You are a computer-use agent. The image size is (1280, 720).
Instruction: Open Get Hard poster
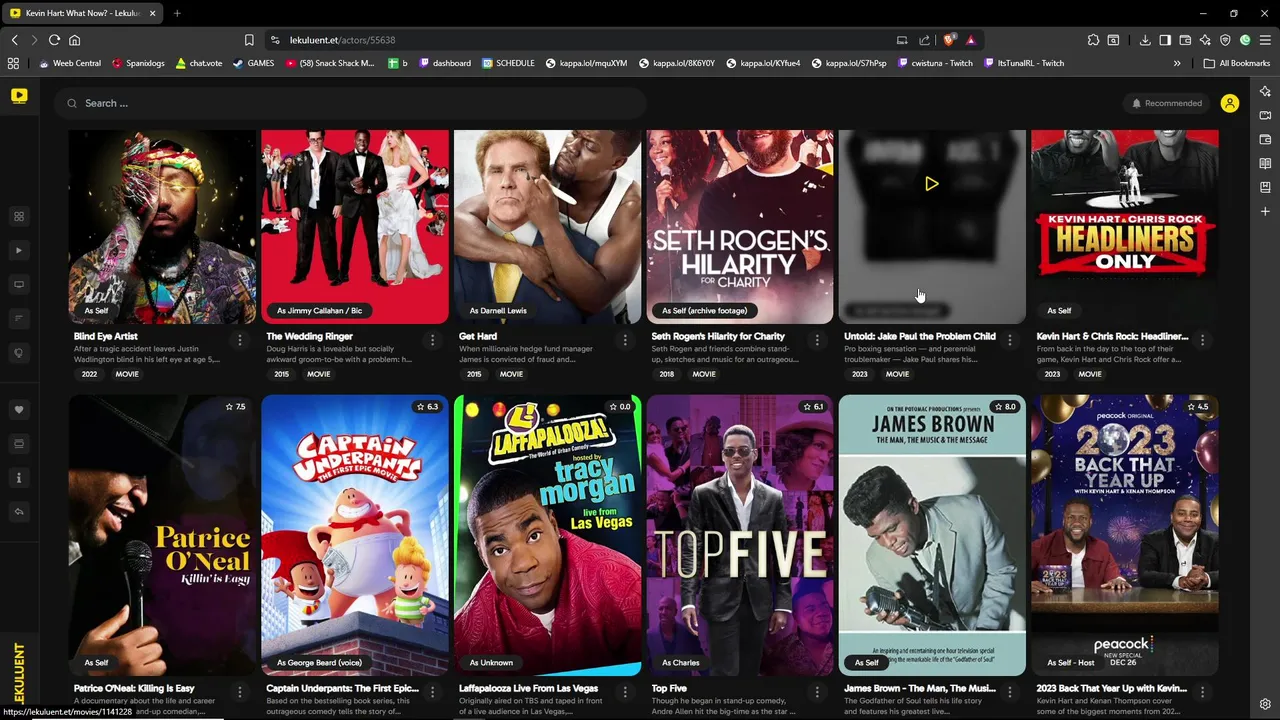[x=547, y=227]
